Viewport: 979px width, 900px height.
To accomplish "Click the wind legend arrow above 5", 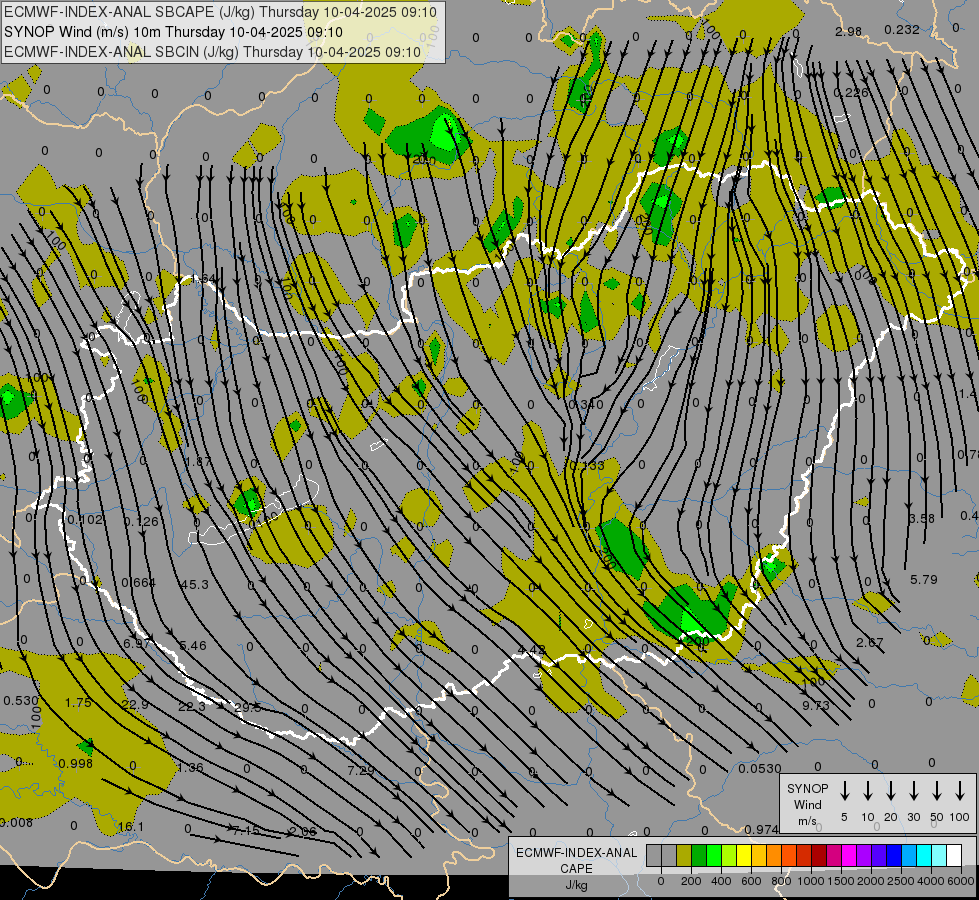I will point(844,791).
